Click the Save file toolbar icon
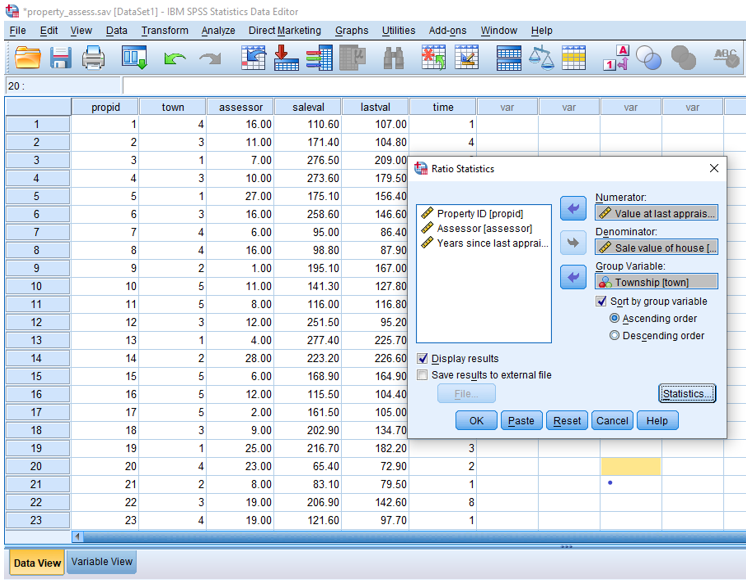 (x=60, y=59)
